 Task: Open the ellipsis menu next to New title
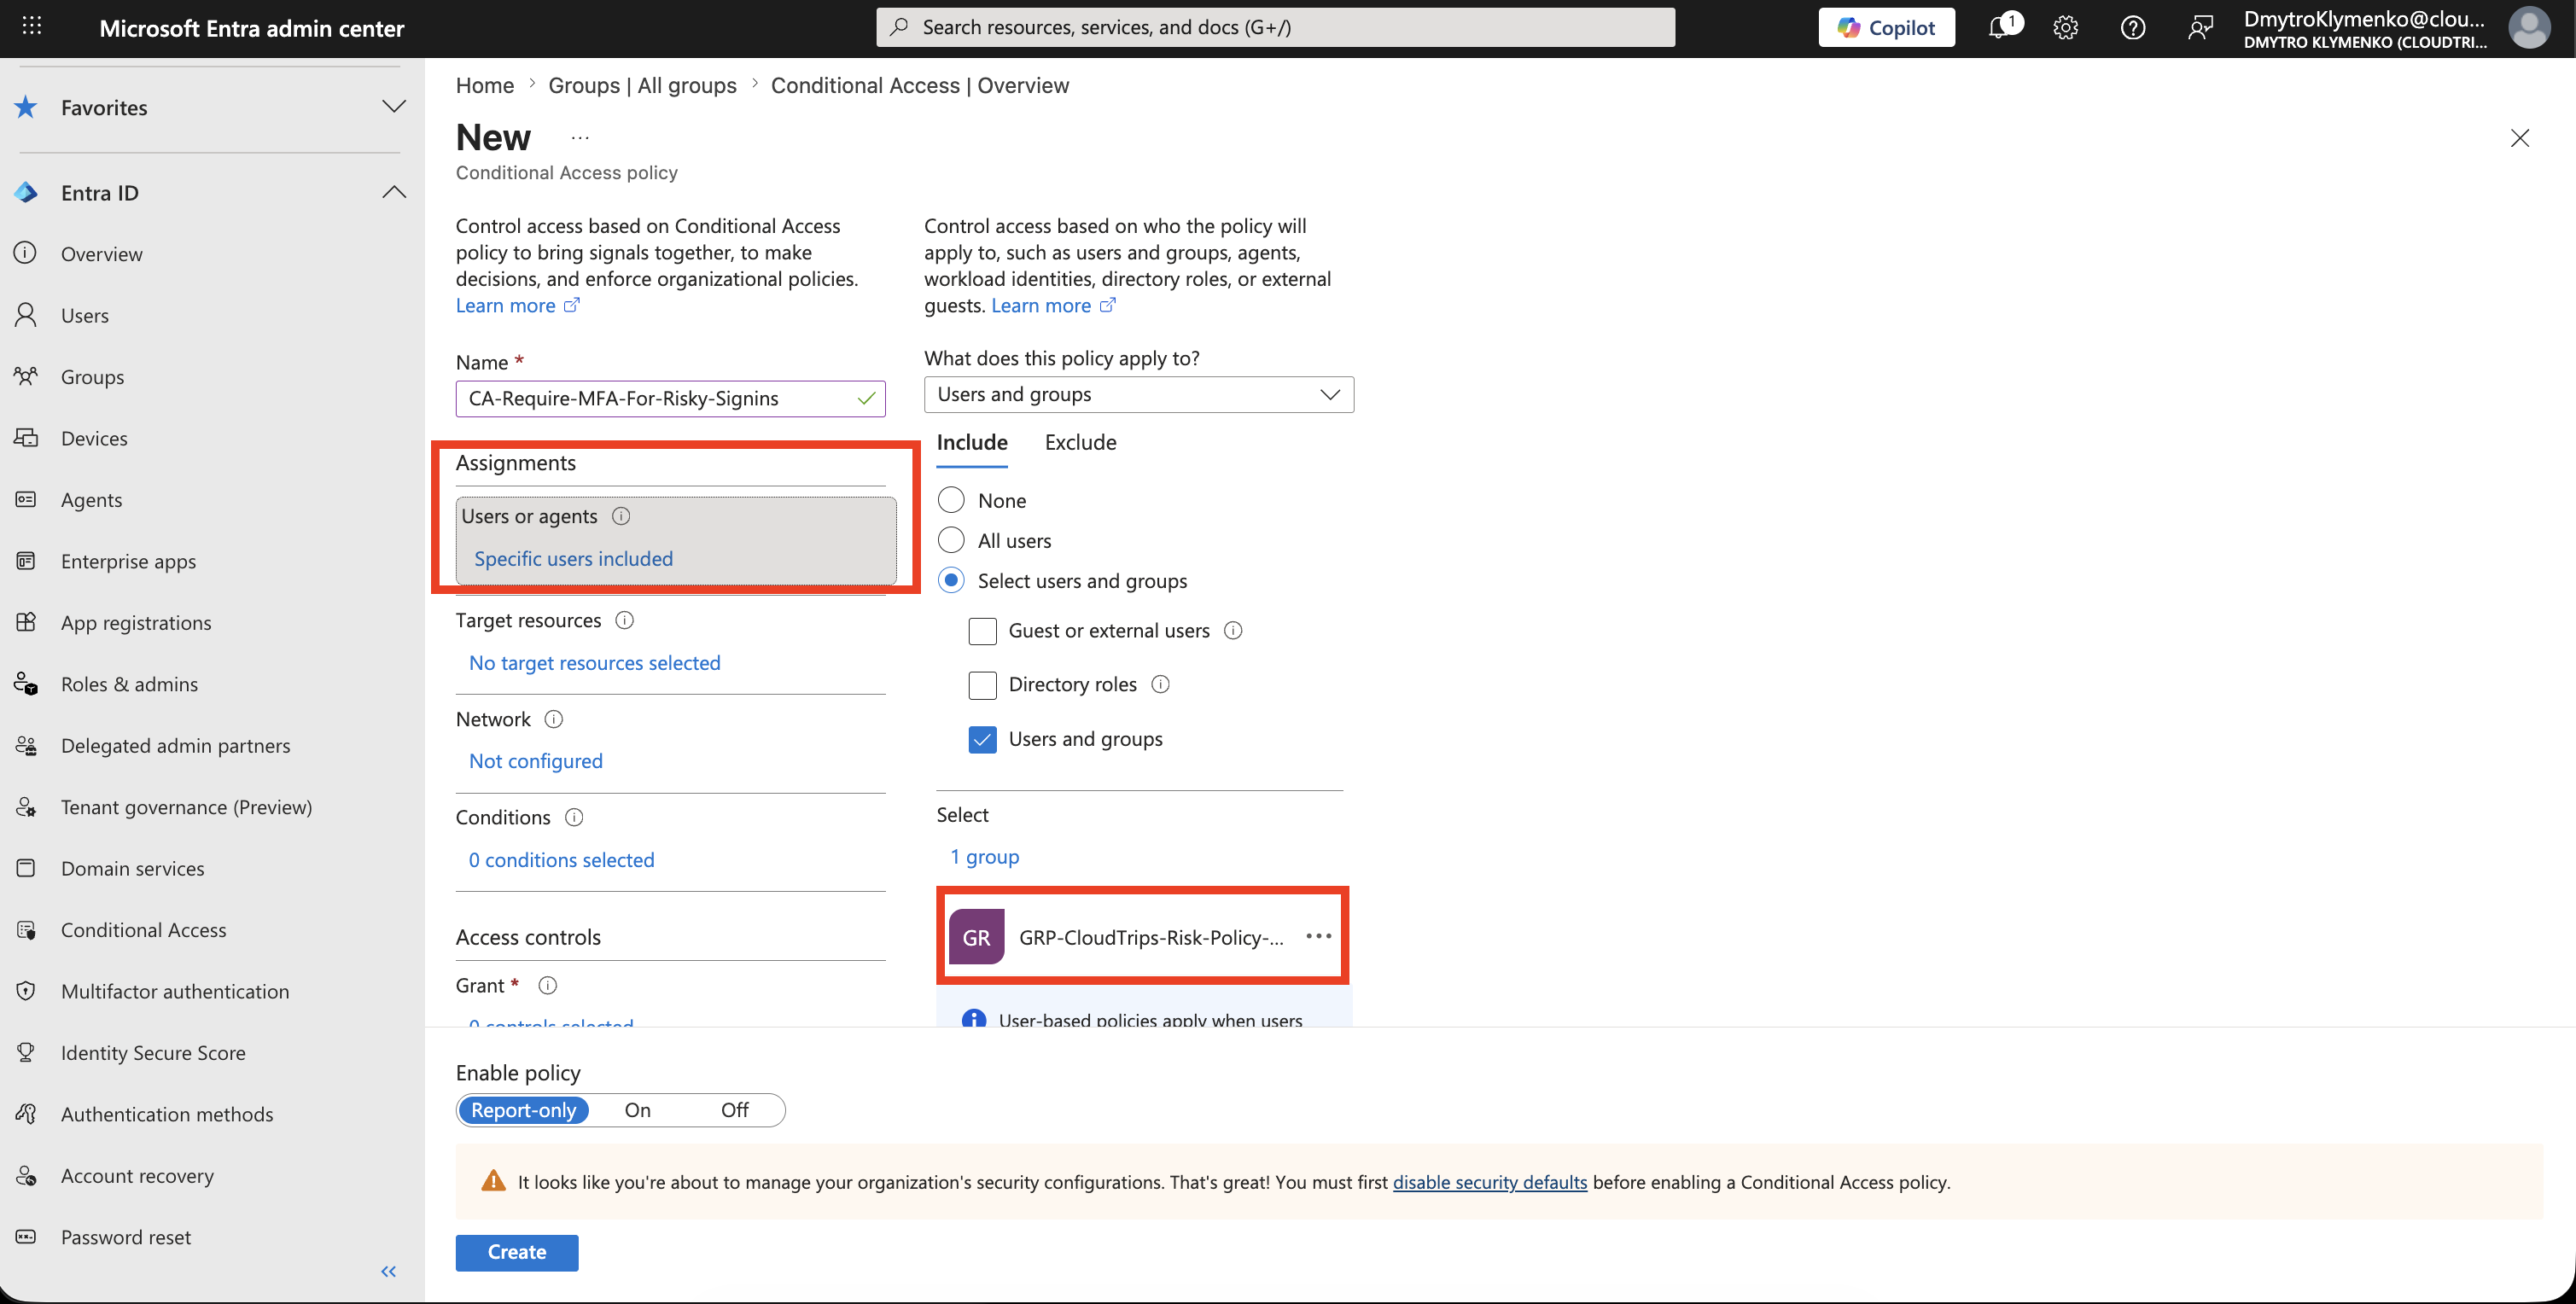pos(580,138)
